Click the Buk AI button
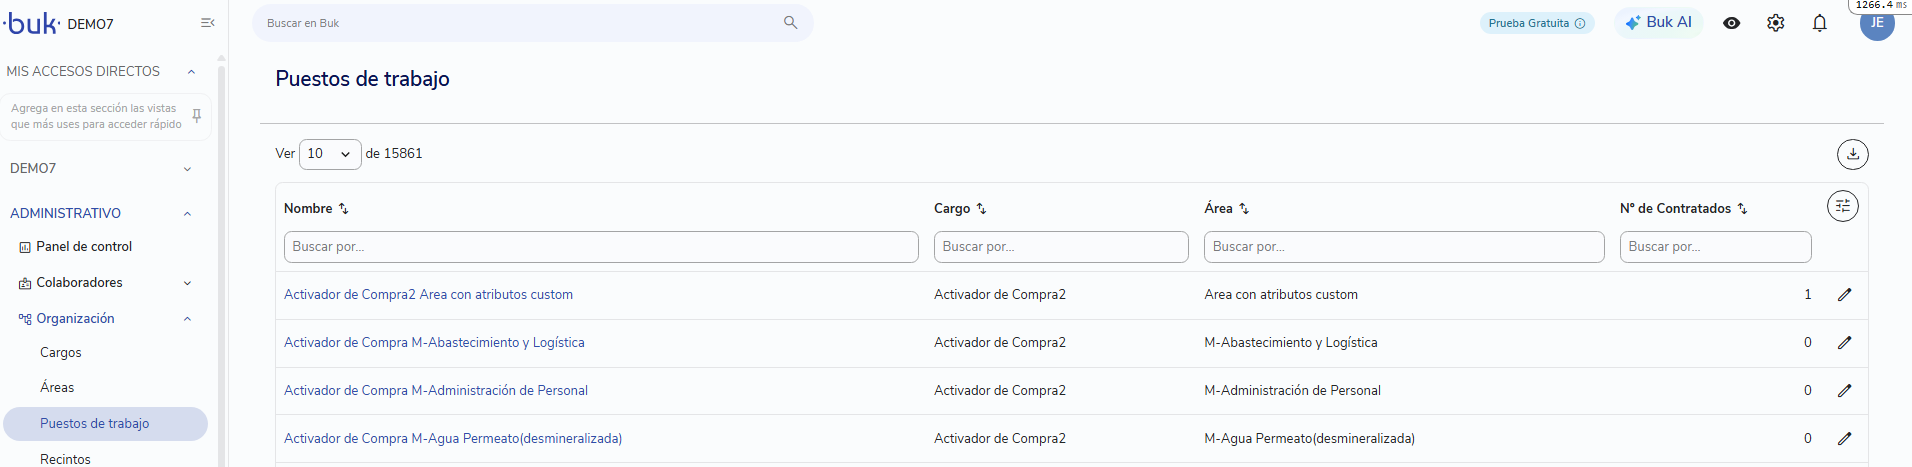Viewport: 1912px width, 467px height. pos(1658,22)
